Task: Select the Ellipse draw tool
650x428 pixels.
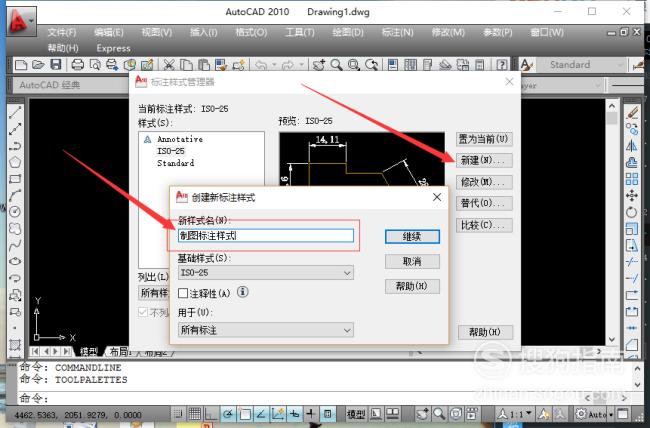Action: (x=15, y=261)
